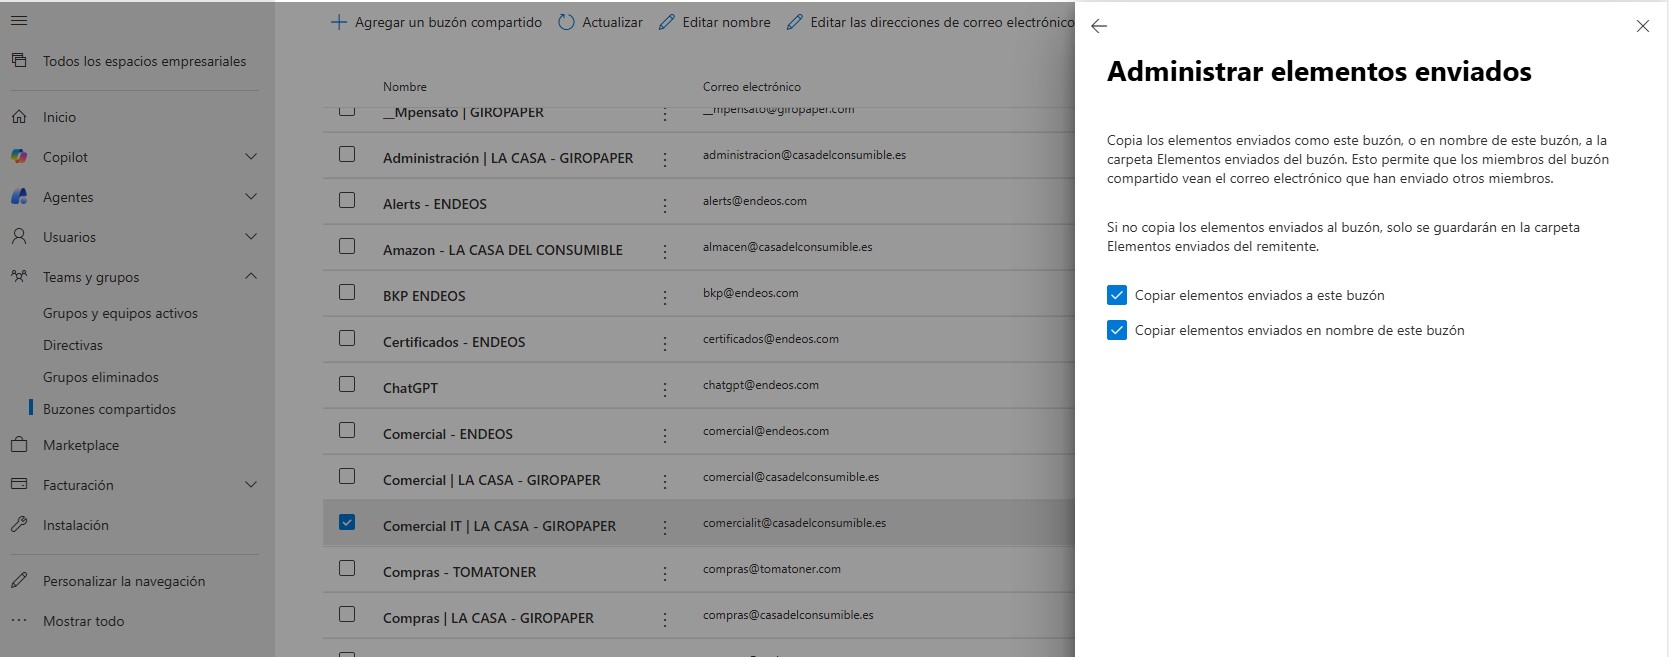Click Agregar un buzón compartido

(x=437, y=22)
